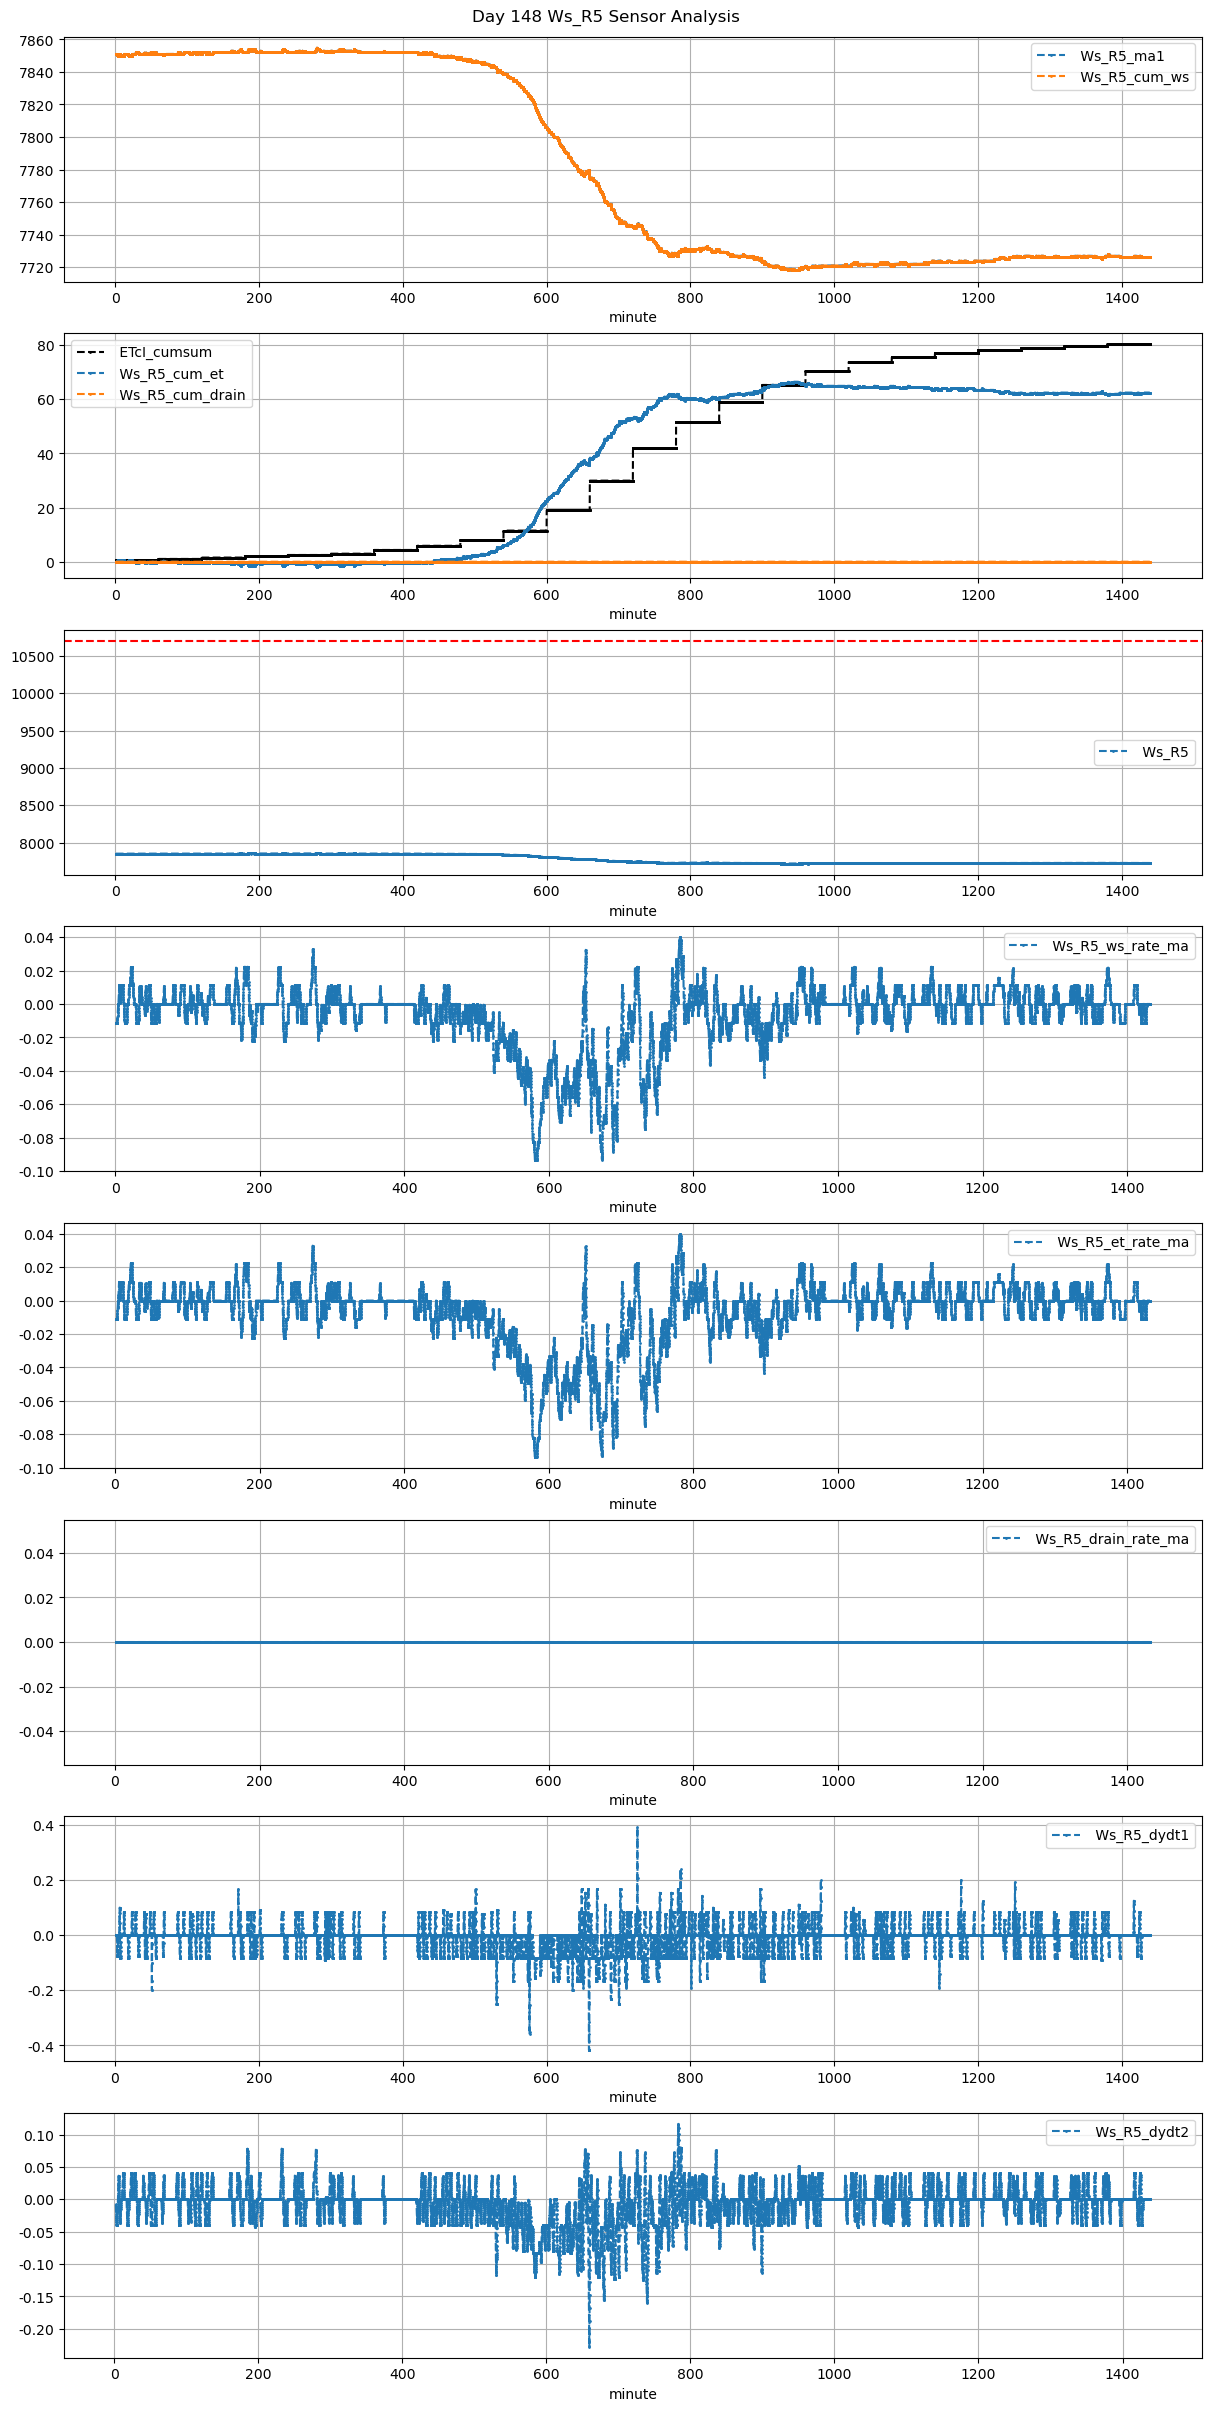This screenshot has height=2411, width=1211.
Task: Click the Ws_R5_cum_ws legend text
Action: click(1134, 77)
